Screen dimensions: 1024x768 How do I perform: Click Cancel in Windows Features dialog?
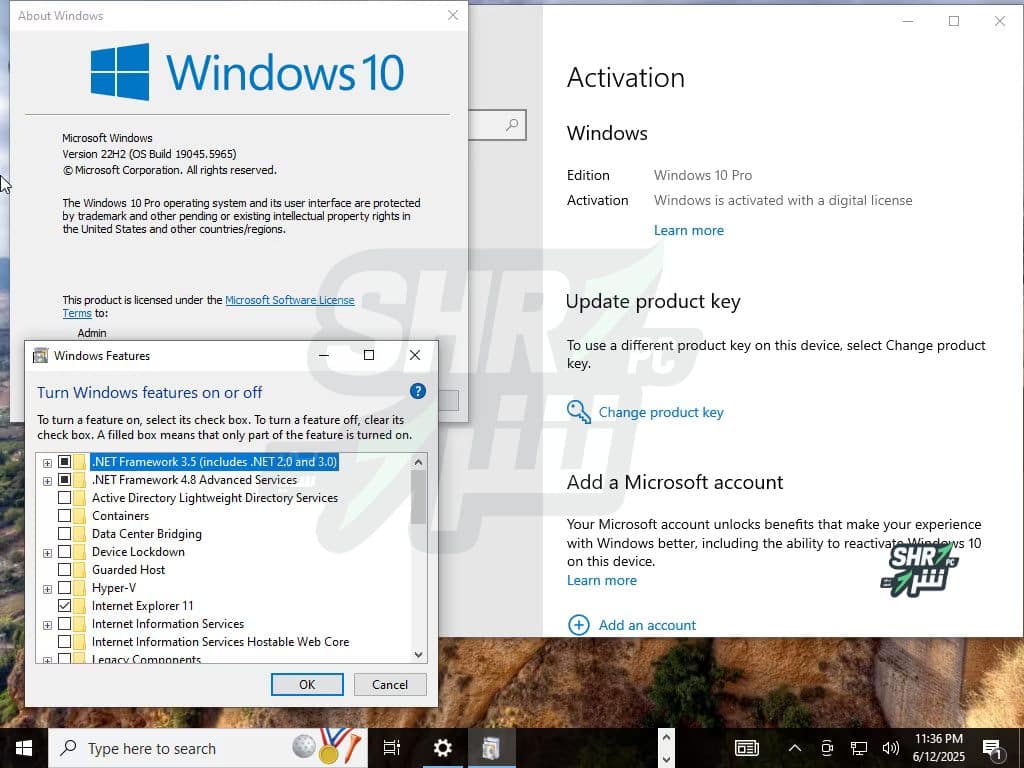click(x=390, y=684)
